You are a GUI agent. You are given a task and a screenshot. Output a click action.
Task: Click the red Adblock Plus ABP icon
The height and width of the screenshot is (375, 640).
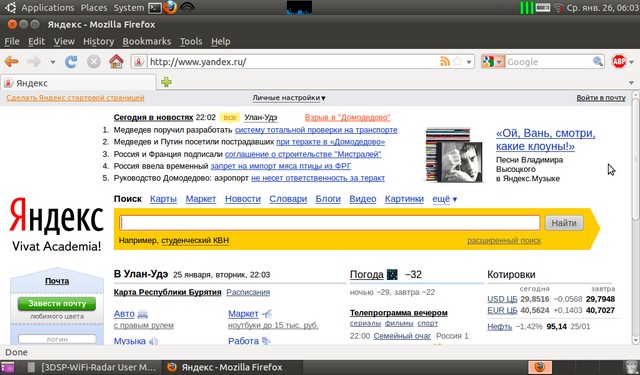(x=619, y=62)
